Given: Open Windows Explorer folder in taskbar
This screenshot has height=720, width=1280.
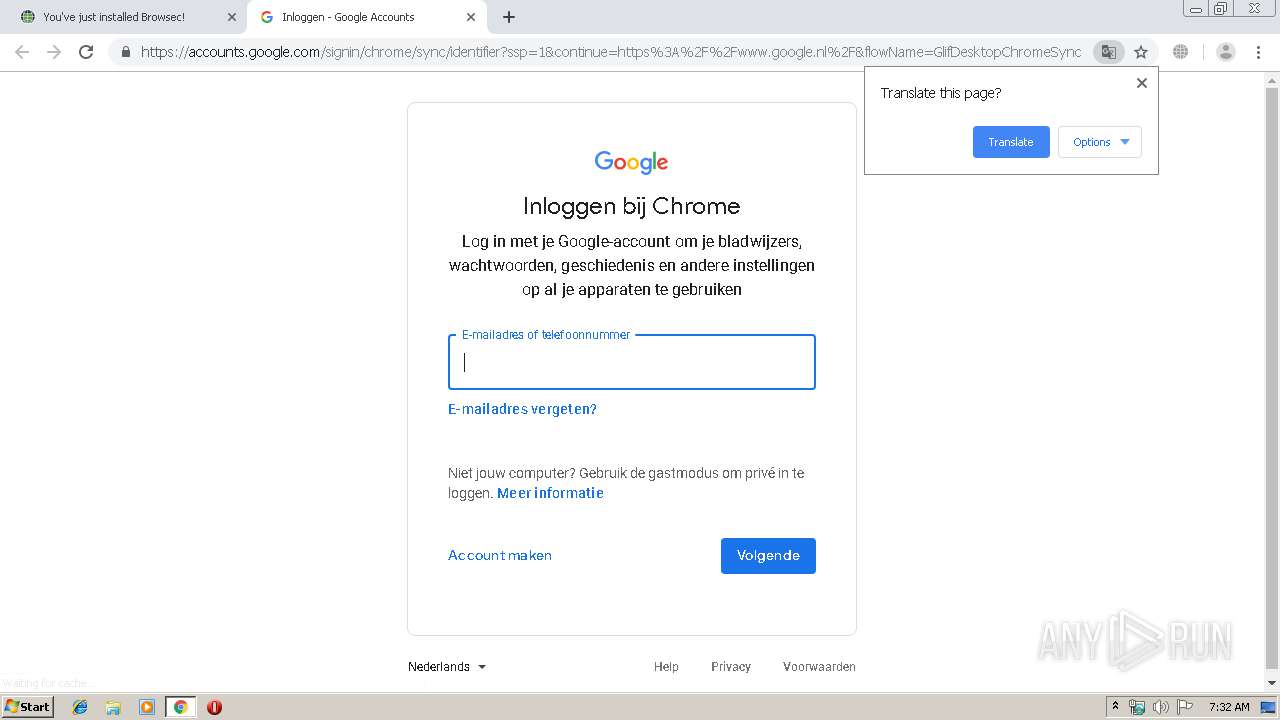Looking at the screenshot, I should (x=113, y=707).
